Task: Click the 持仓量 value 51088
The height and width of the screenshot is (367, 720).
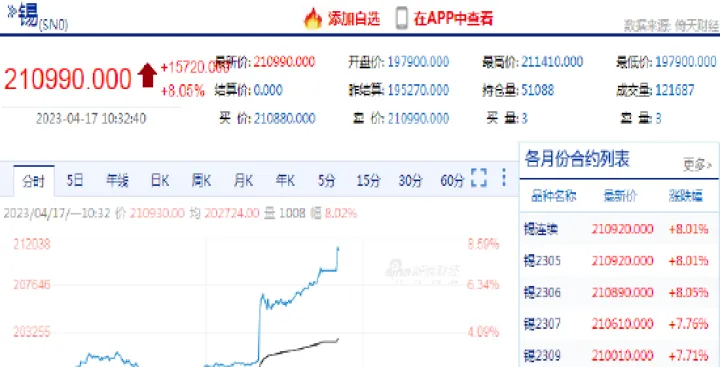Action: click(x=538, y=90)
